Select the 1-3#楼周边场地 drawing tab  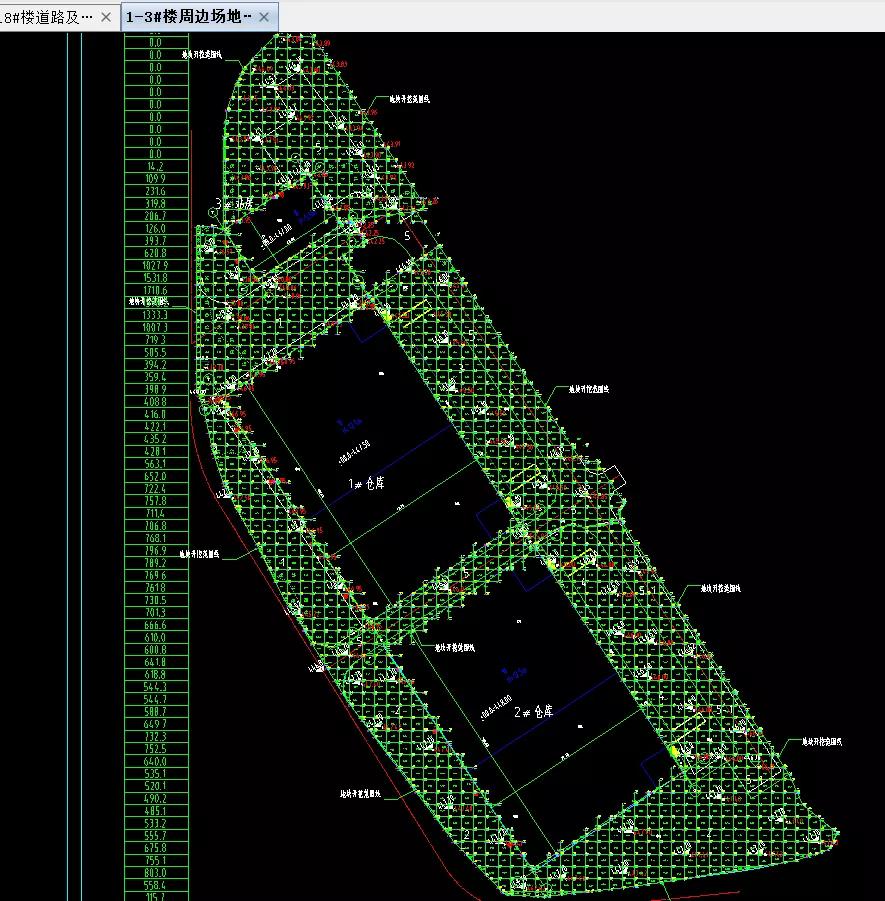click(188, 17)
